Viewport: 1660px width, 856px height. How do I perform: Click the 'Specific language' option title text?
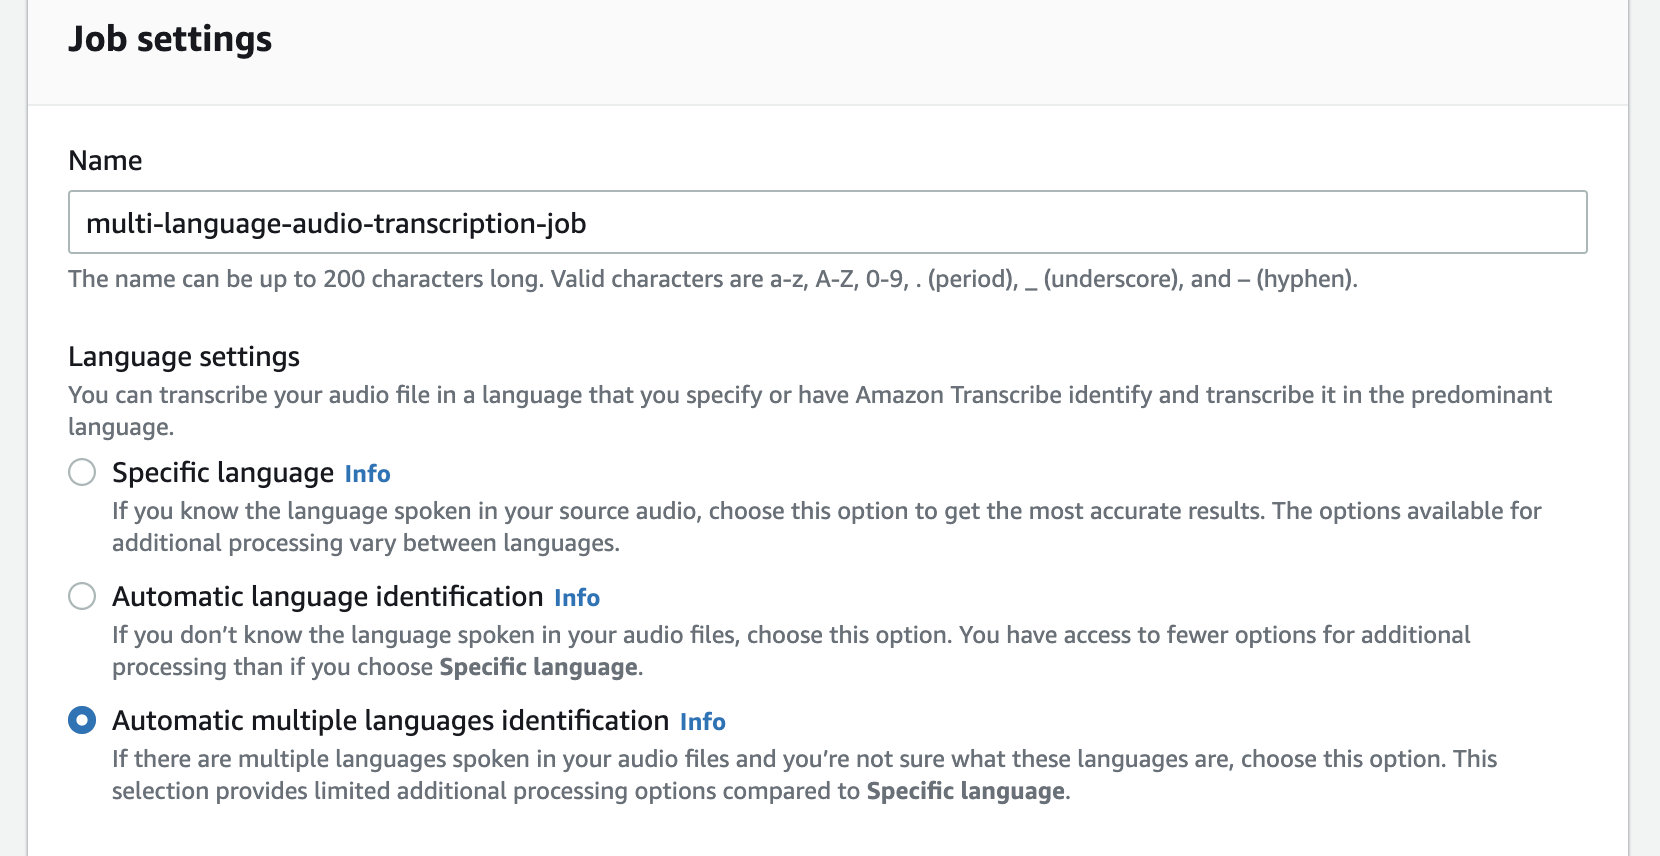pyautogui.click(x=222, y=472)
